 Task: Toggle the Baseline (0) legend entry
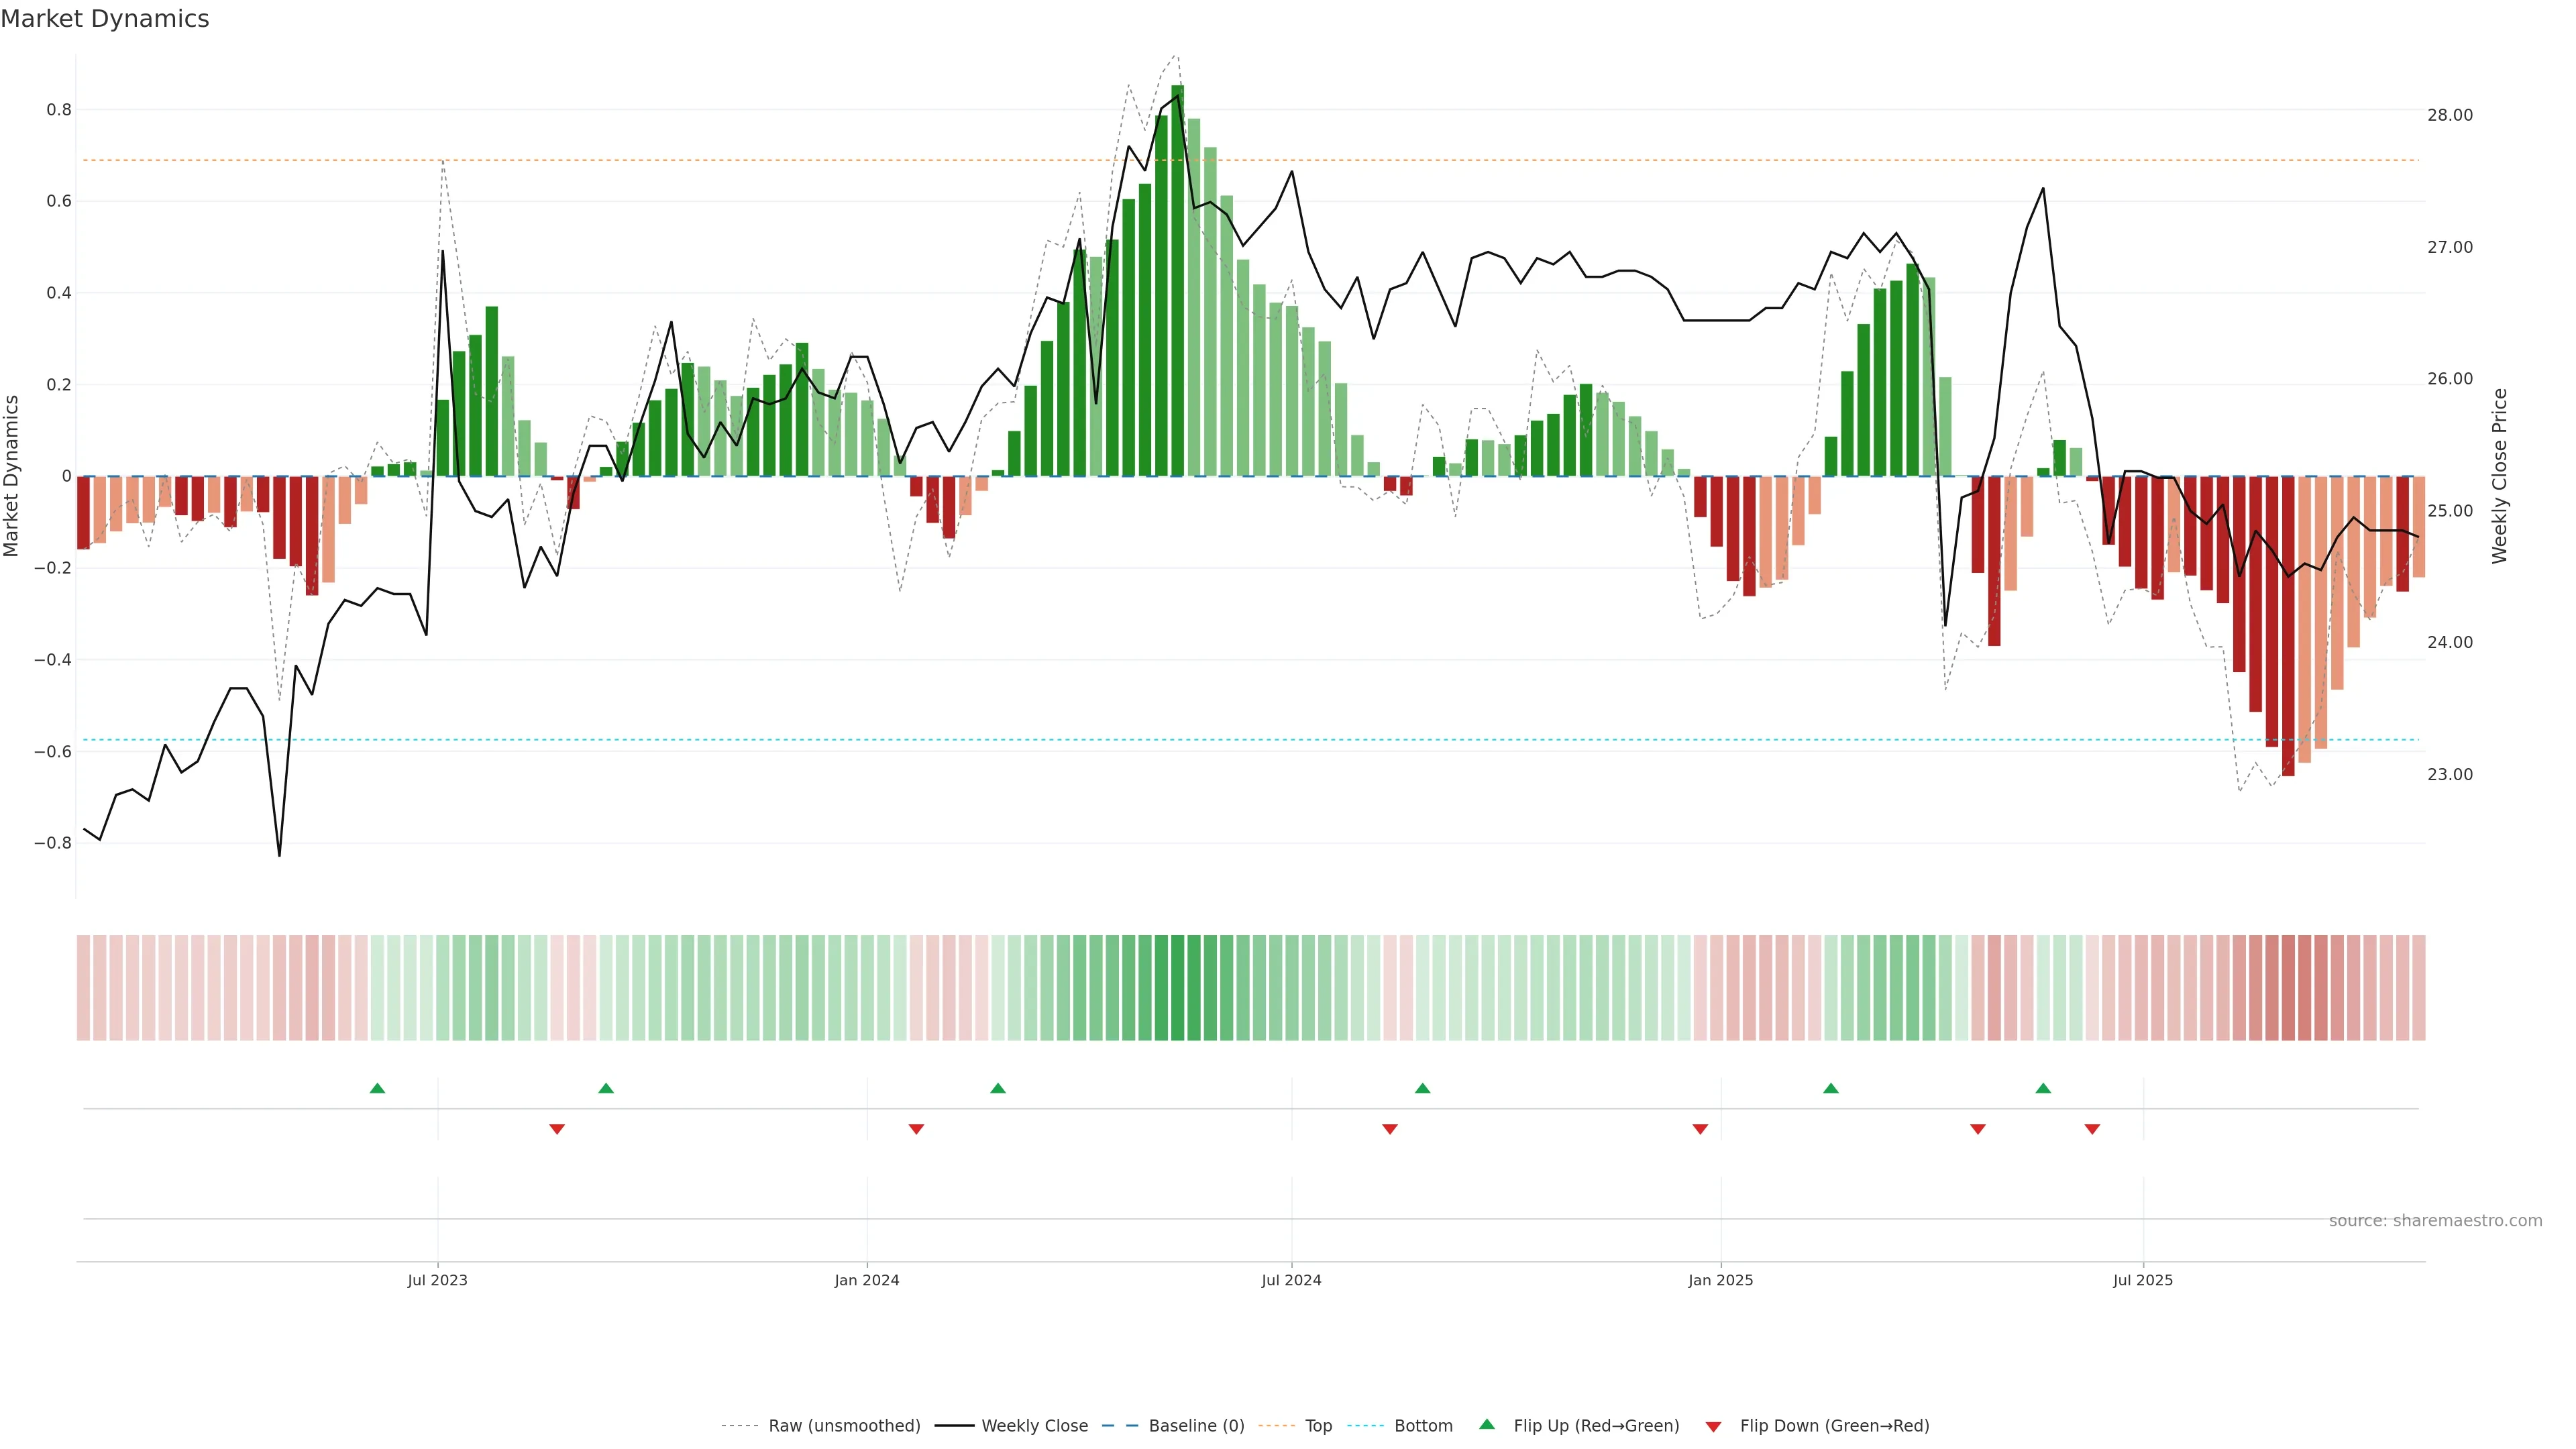tap(1196, 1426)
